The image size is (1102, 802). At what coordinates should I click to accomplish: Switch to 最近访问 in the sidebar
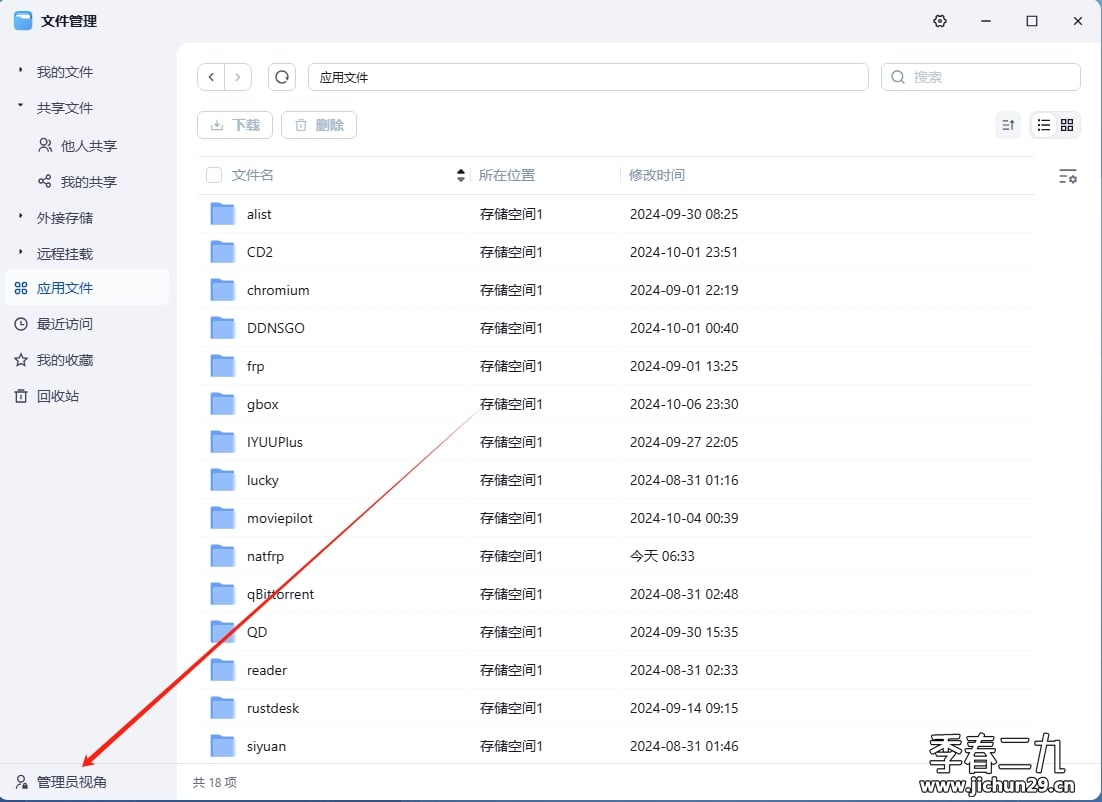pyautogui.click(x=66, y=324)
